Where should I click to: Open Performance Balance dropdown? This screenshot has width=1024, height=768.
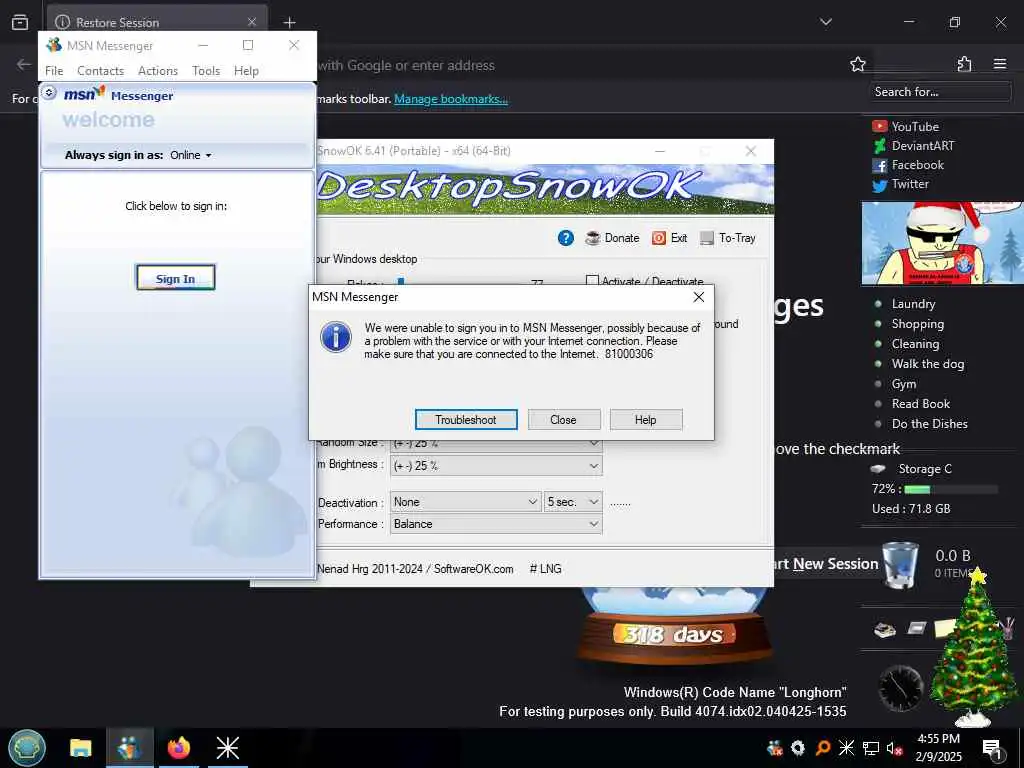coord(496,524)
